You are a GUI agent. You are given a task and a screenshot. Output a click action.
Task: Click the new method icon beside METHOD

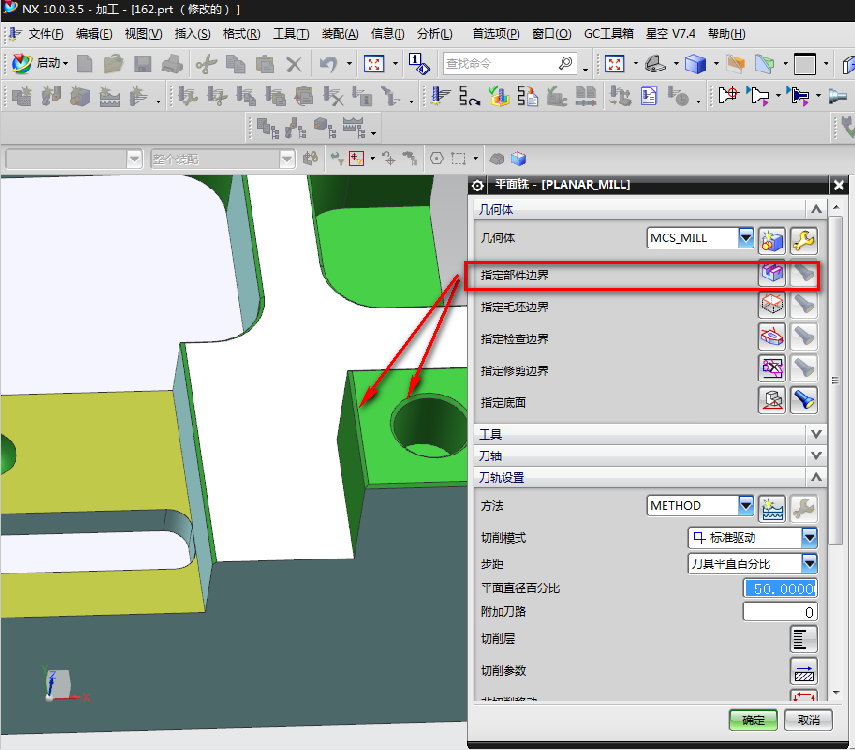coord(772,507)
